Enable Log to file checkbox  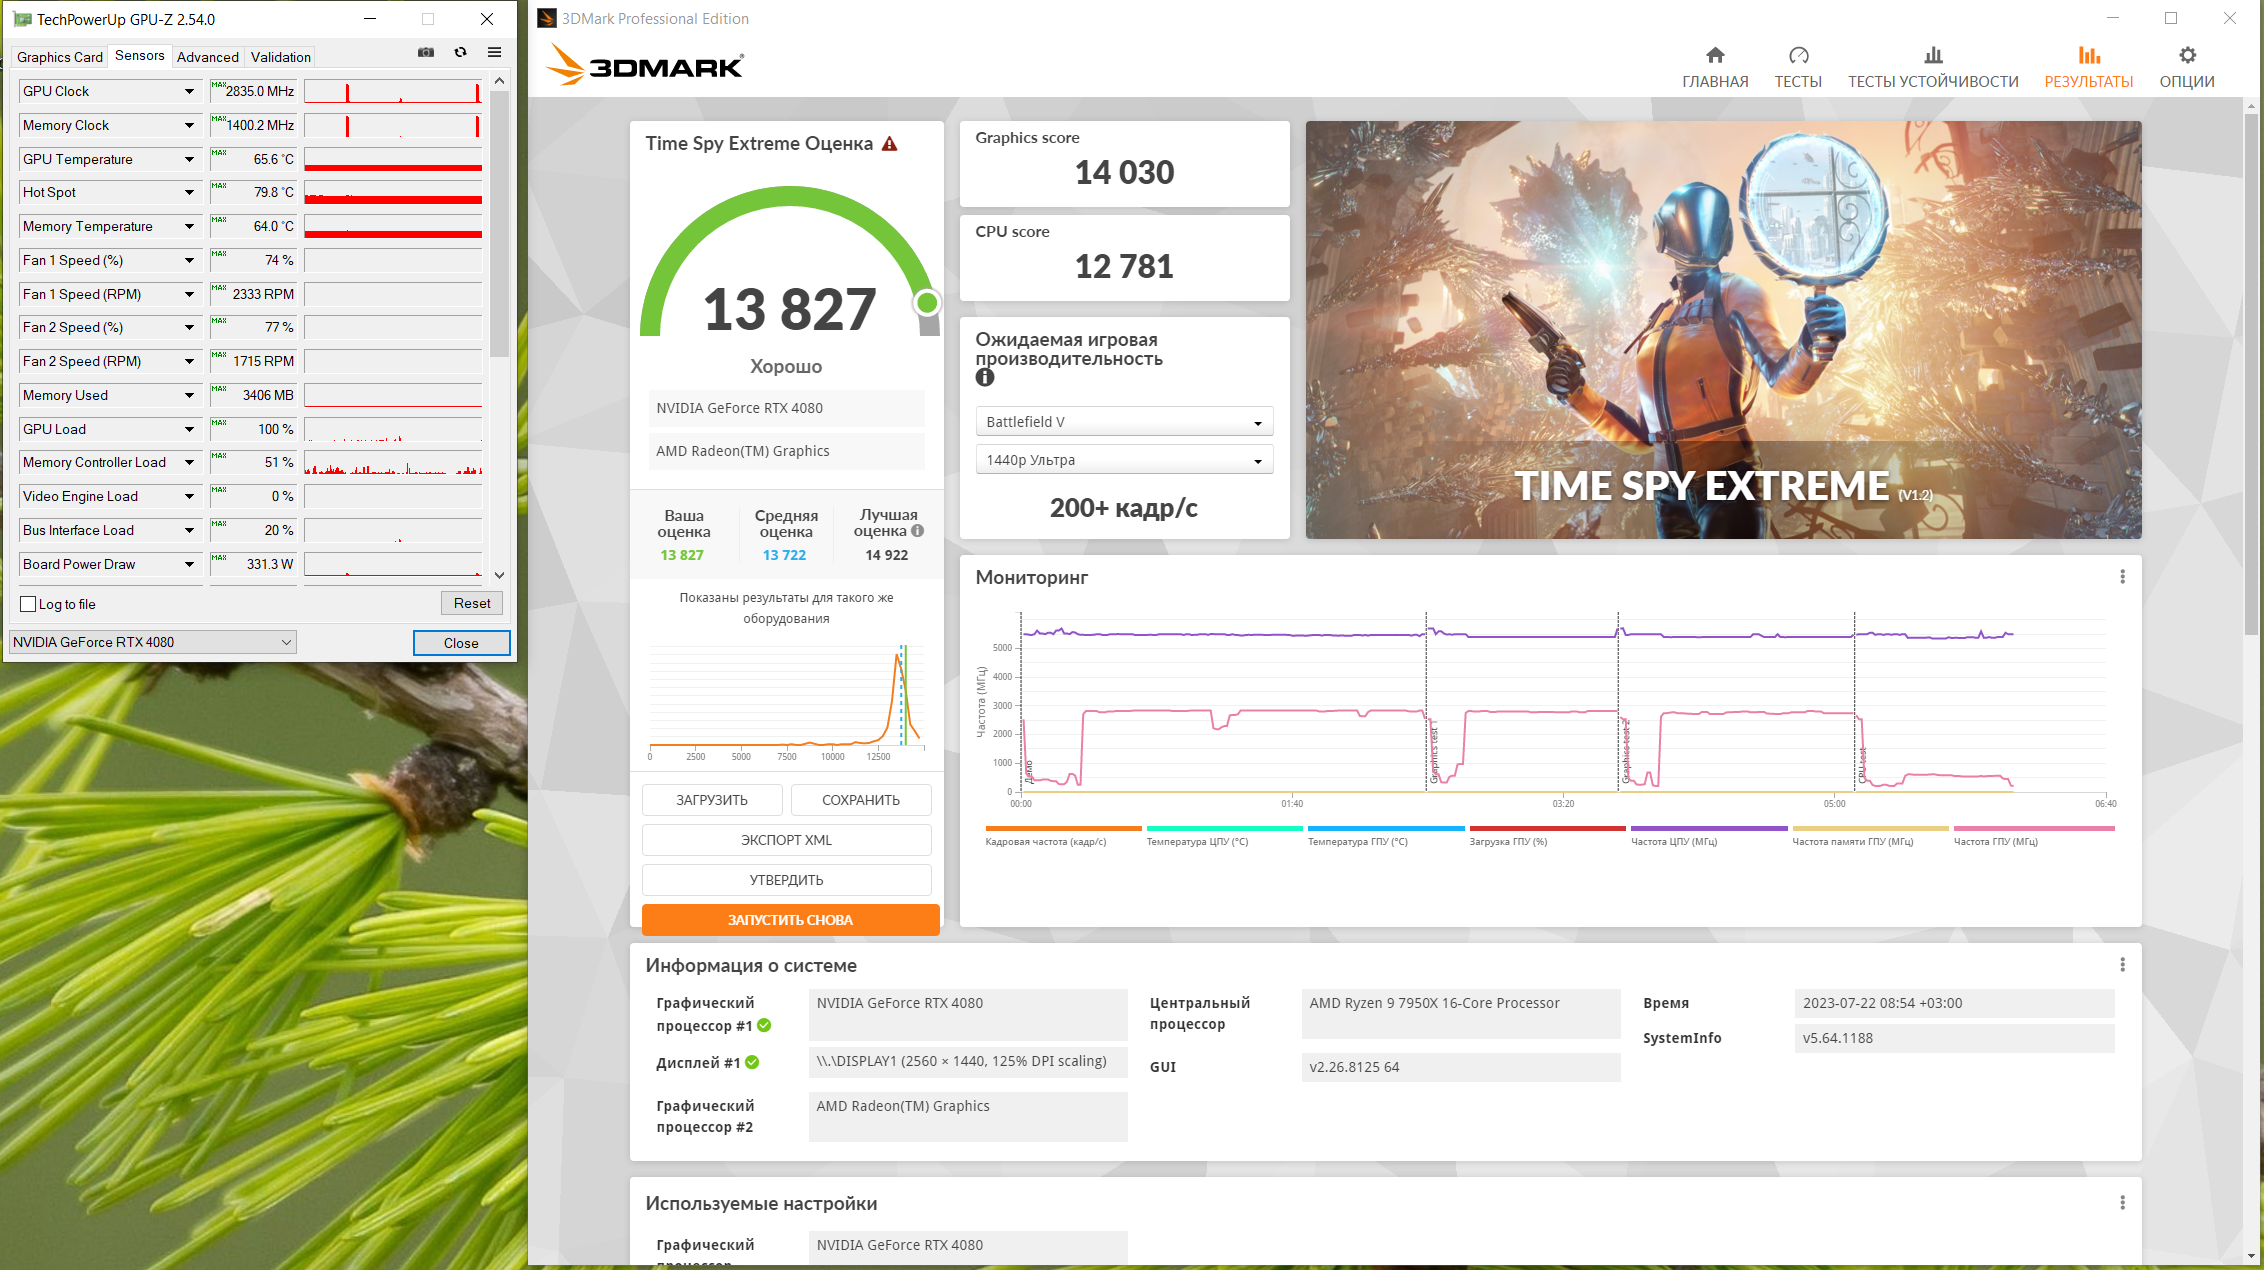pyautogui.click(x=29, y=604)
